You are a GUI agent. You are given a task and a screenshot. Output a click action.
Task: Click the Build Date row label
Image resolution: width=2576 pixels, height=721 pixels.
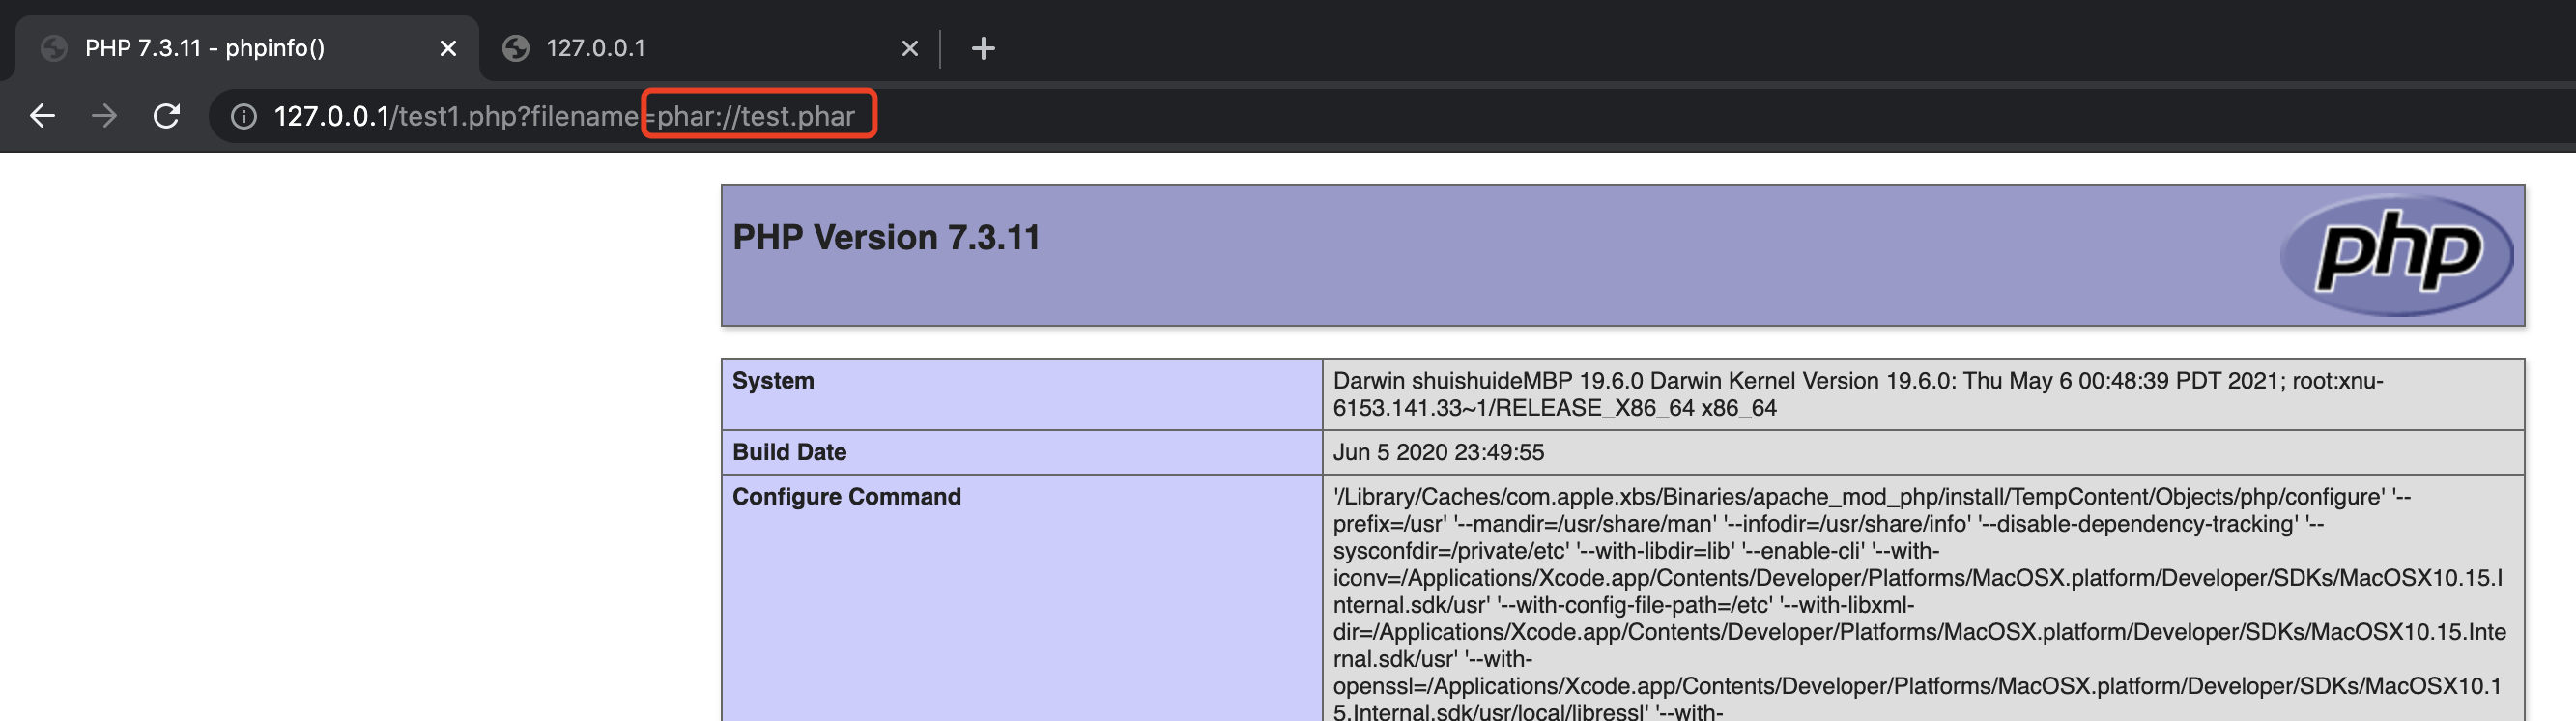point(789,452)
